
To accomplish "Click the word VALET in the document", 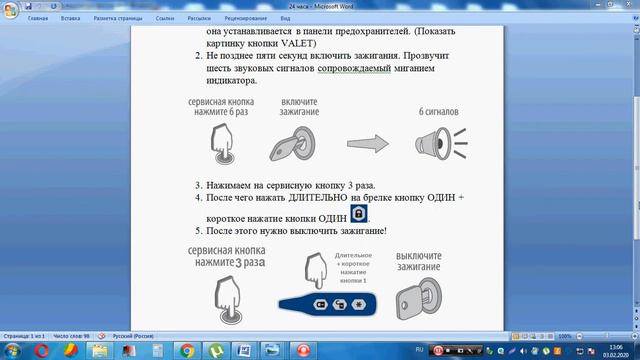I will tap(297, 43).
